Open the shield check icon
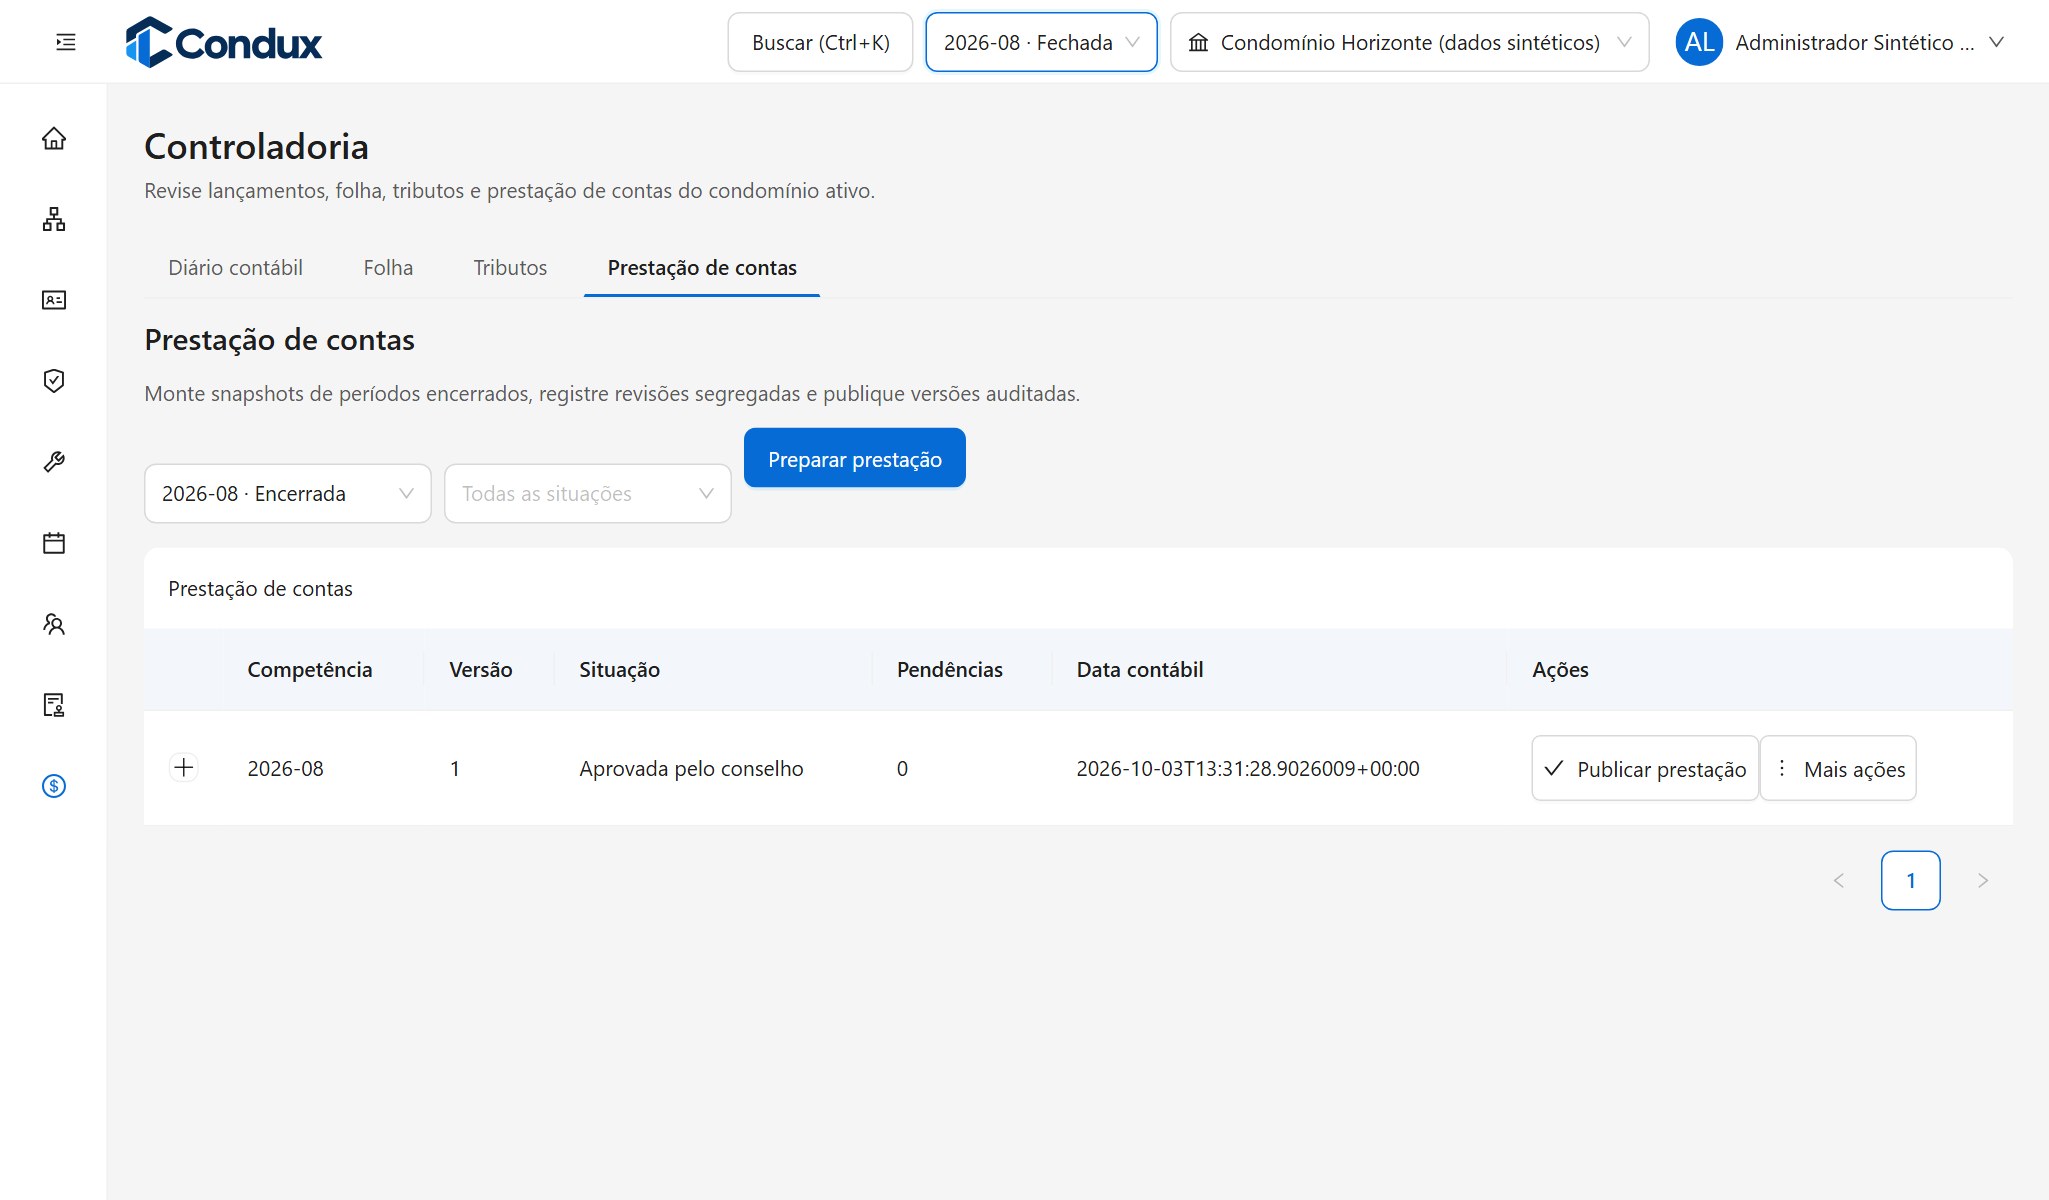The image size is (2049, 1200). point(54,381)
